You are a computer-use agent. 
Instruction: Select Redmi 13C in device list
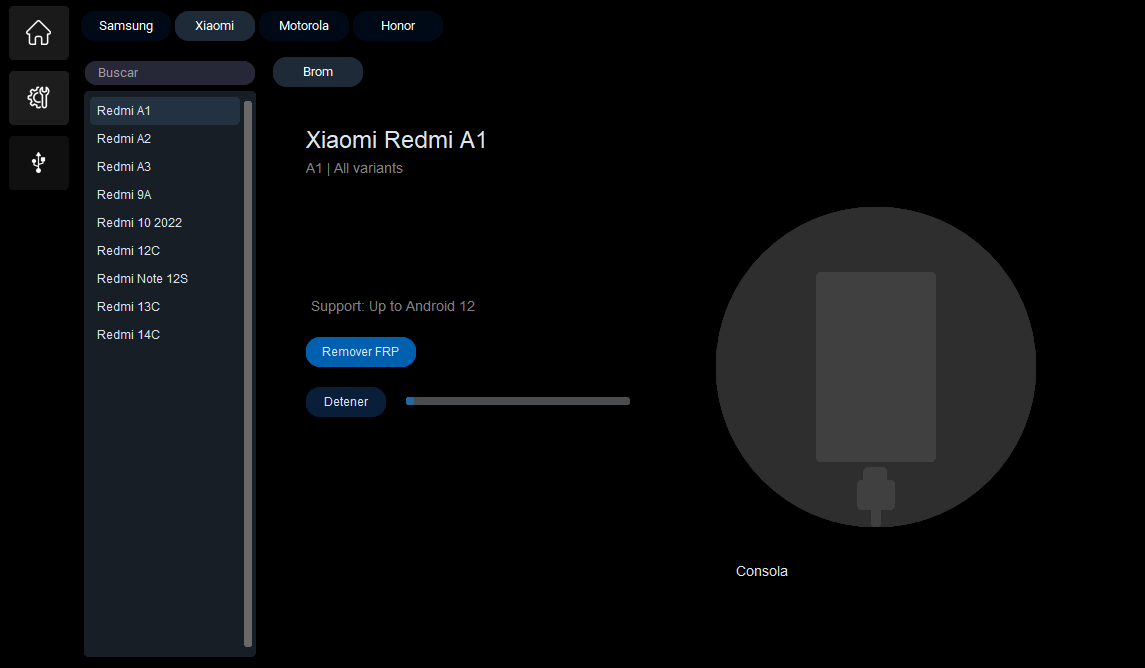click(164, 307)
